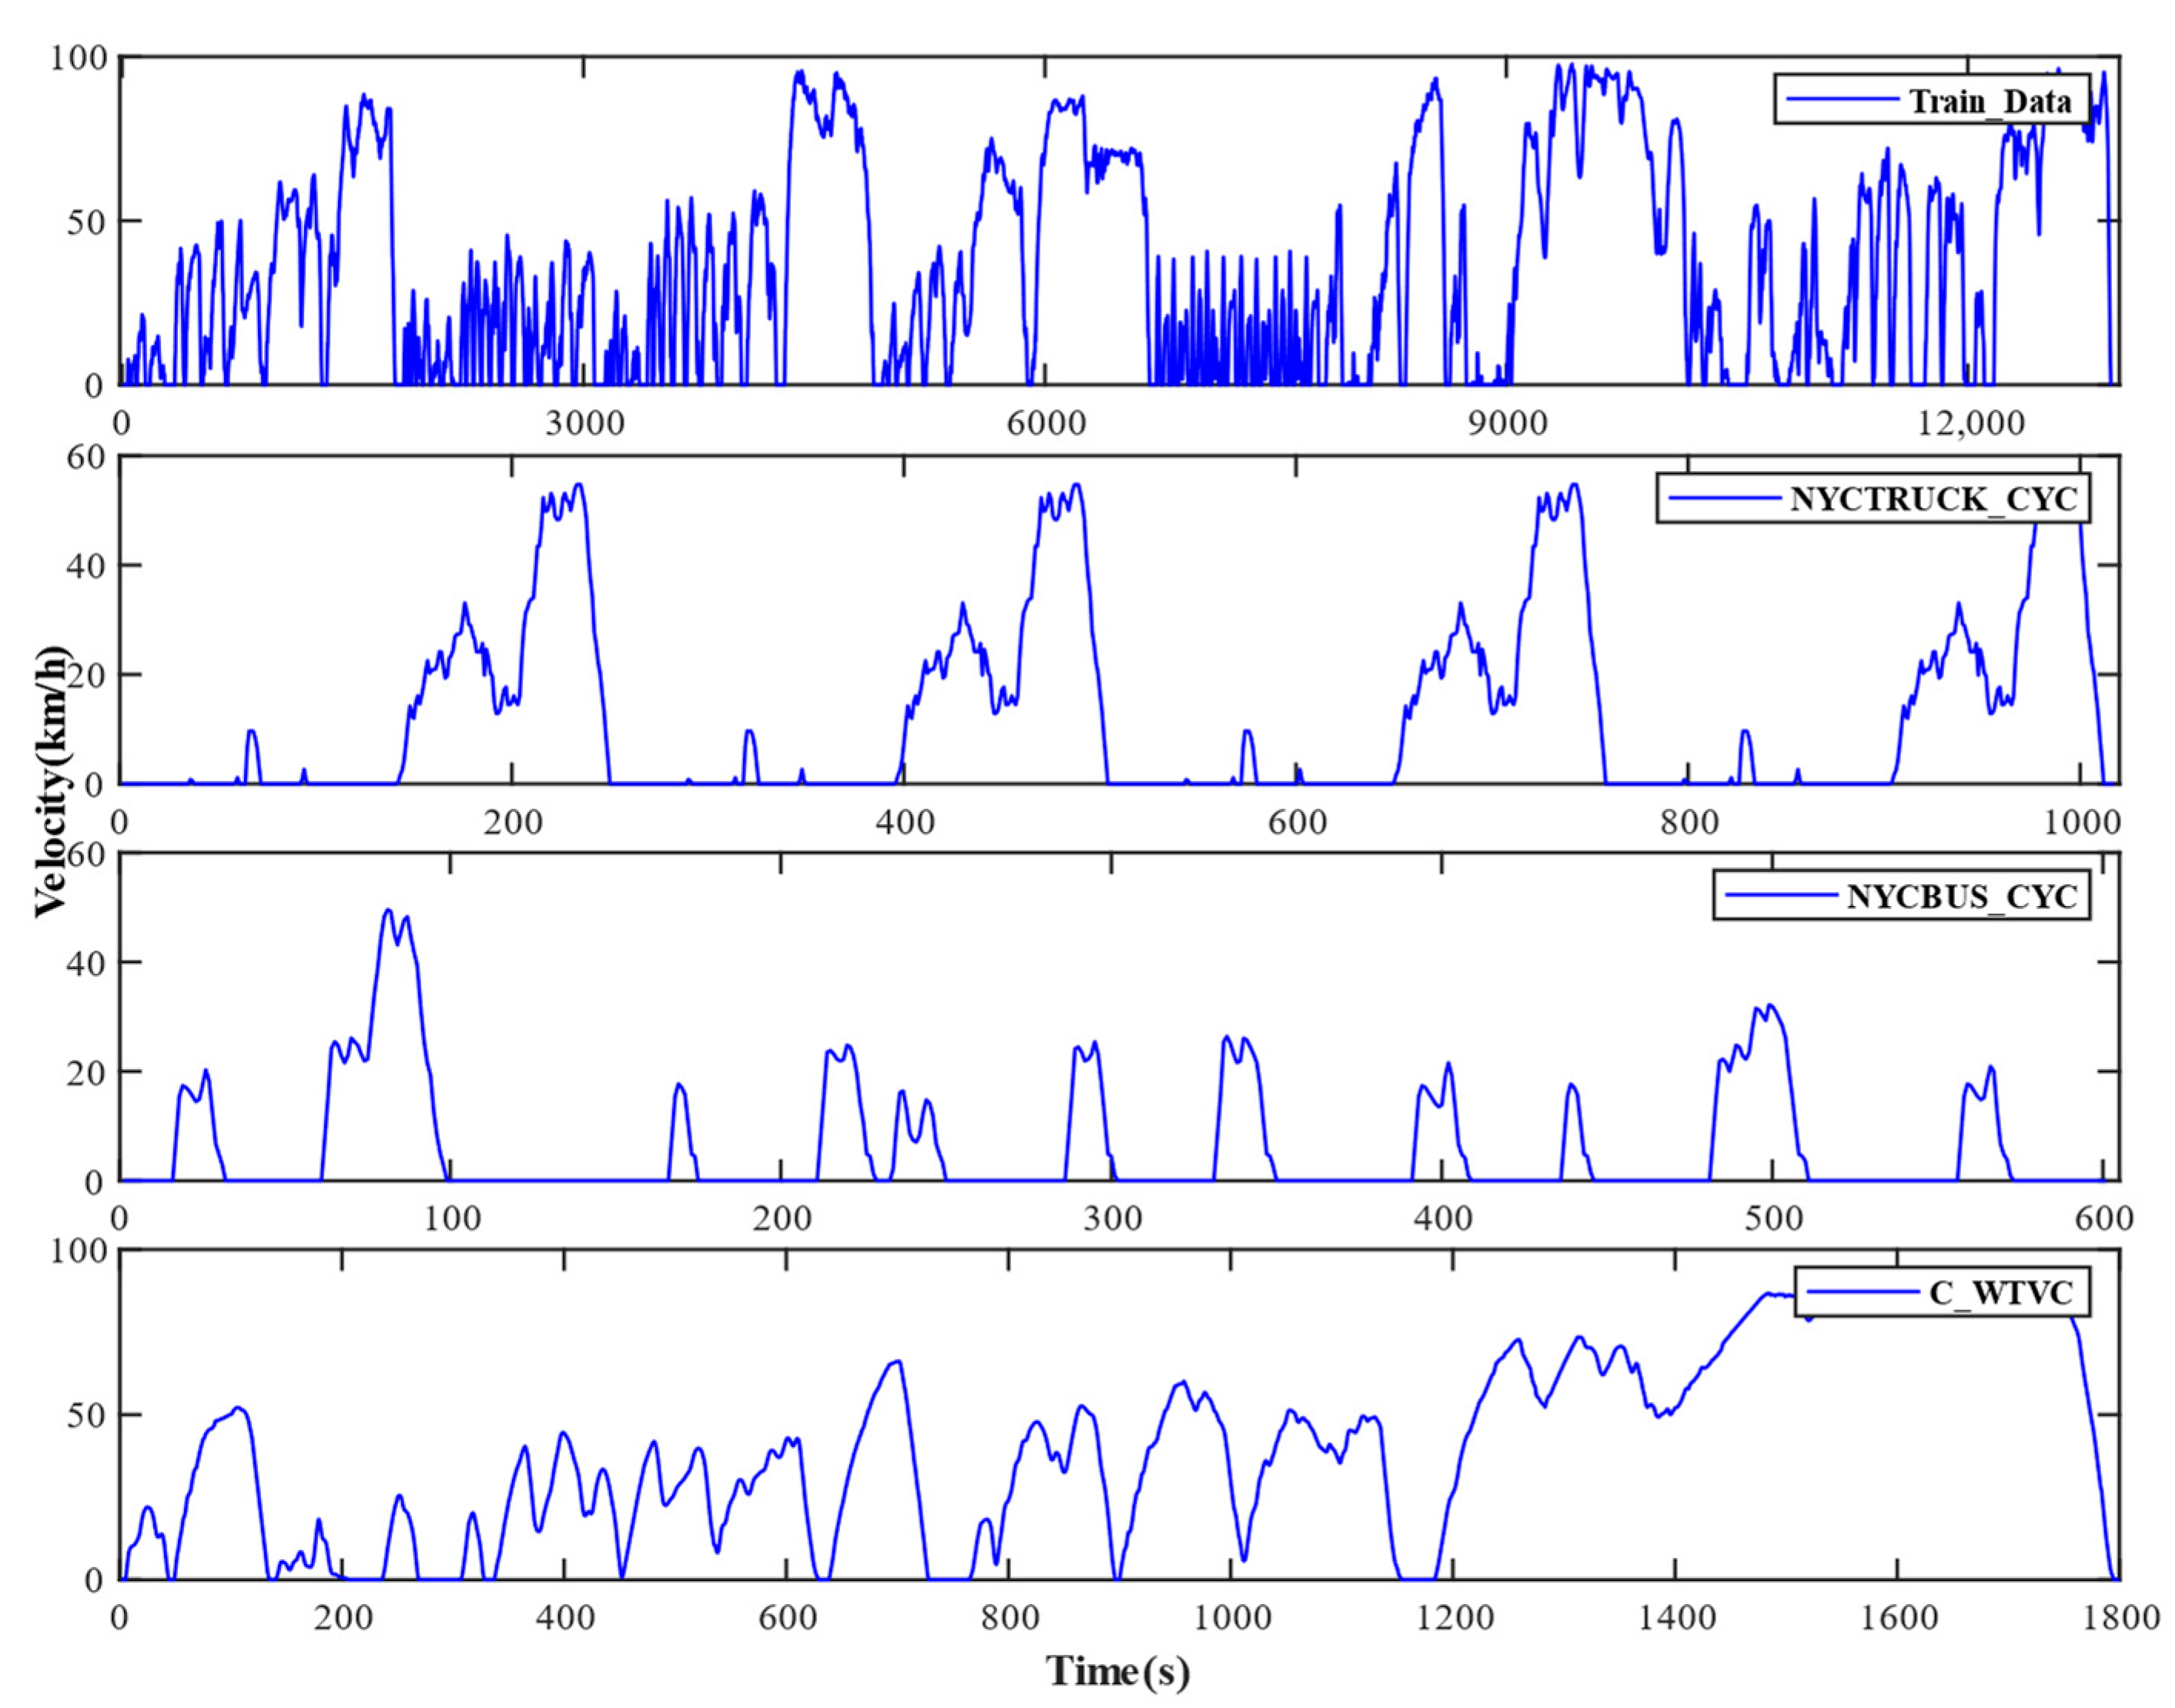Click the 3000 tick label on top plot
The image size is (2175, 1708).
tap(584, 424)
